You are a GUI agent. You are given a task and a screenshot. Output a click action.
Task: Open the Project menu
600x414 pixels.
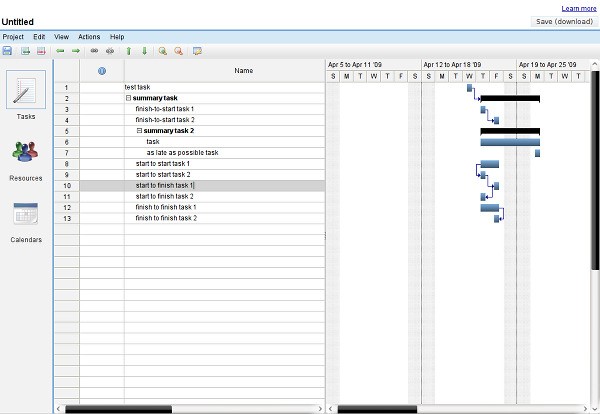[x=13, y=36]
